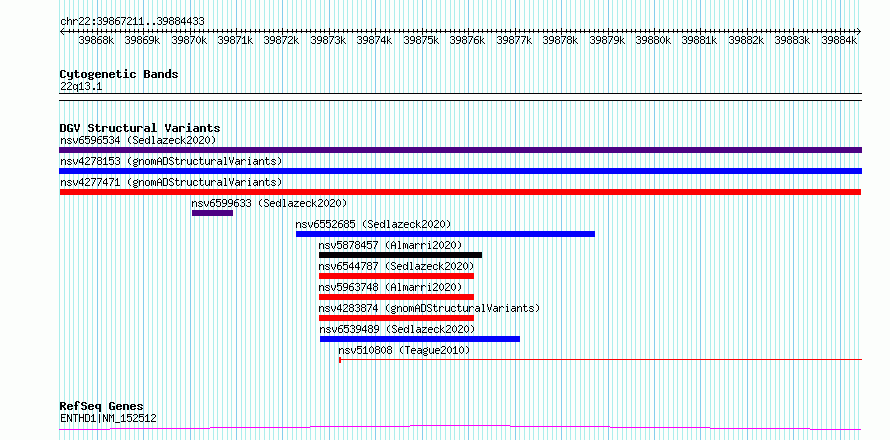Select the thin red nsv510808 line
The image size is (890, 440).
pyautogui.click(x=601, y=359)
